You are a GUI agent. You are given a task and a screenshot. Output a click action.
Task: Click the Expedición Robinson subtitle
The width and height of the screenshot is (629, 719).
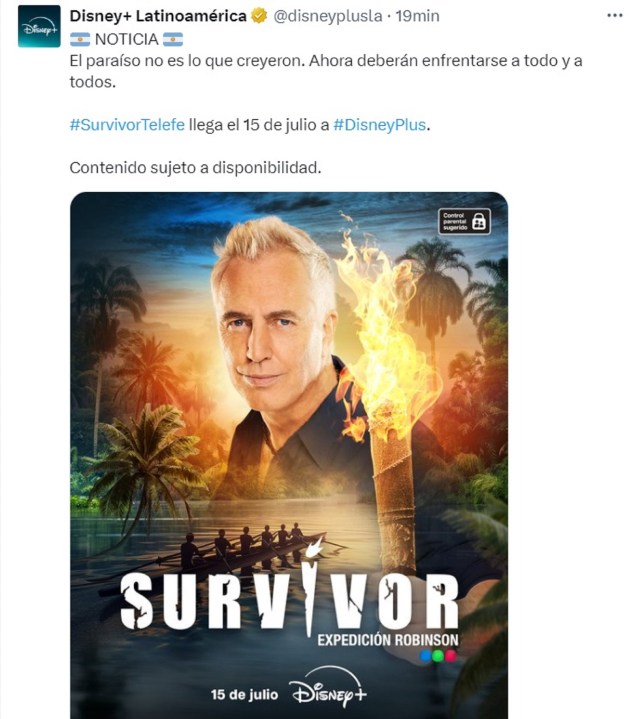pos(387,640)
